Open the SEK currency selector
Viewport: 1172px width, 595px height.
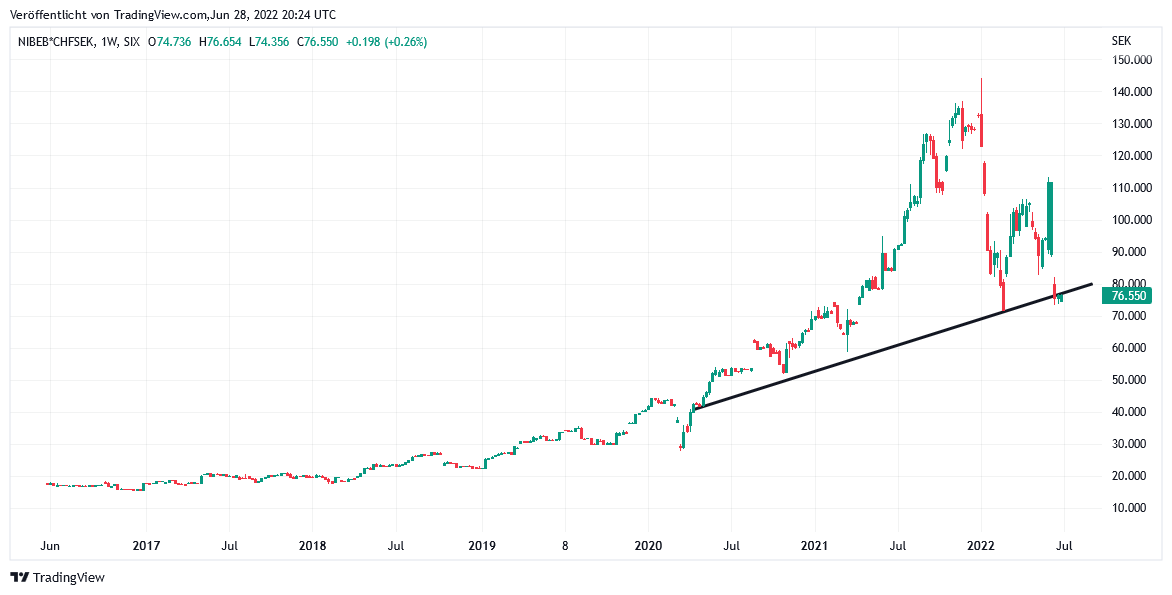tap(1121, 41)
